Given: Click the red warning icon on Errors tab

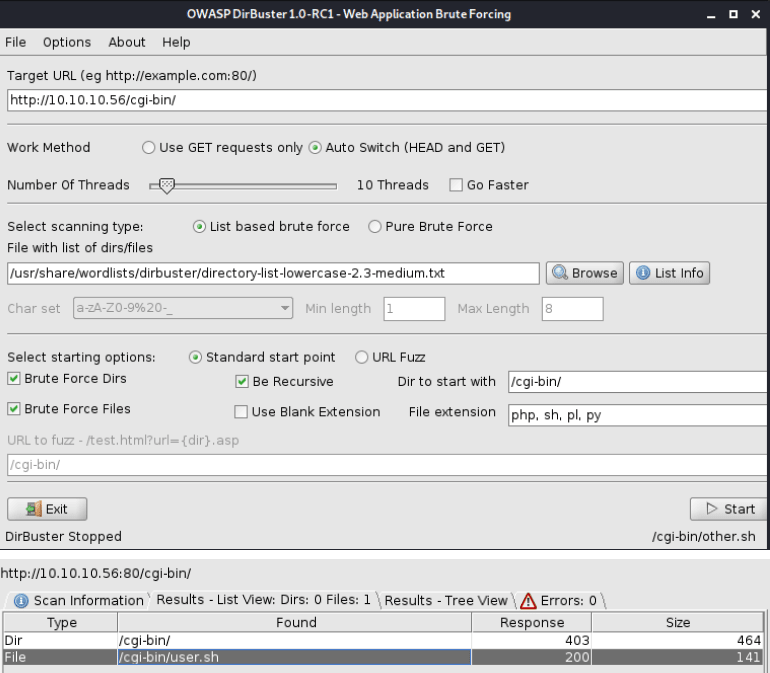Looking at the screenshot, I should click(528, 600).
